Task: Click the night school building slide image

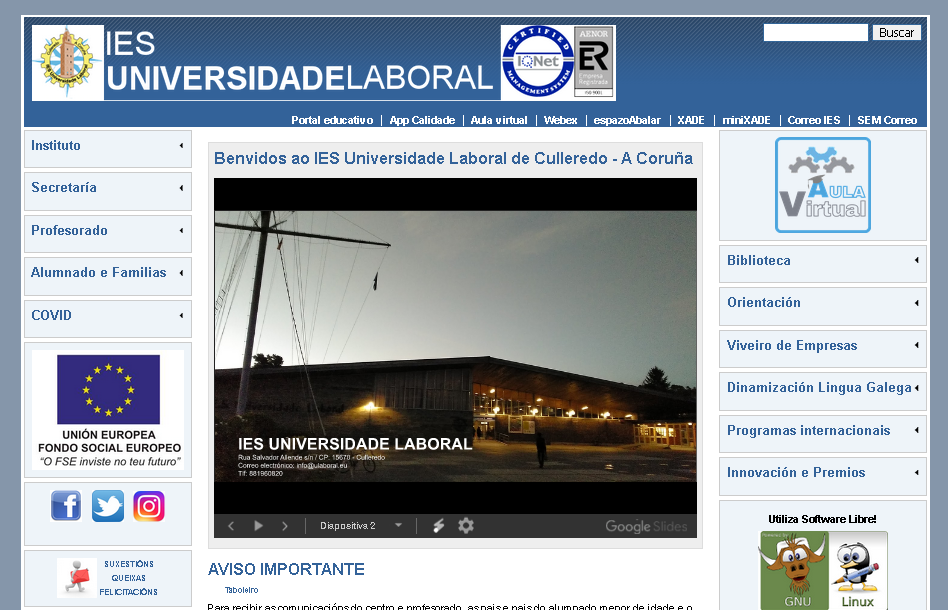Action: tap(455, 346)
